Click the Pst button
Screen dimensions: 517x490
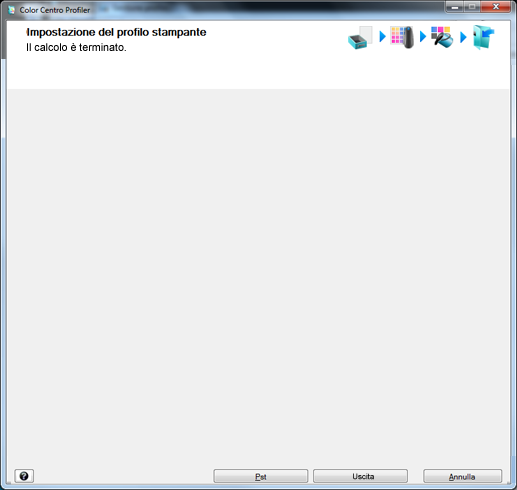point(261,476)
